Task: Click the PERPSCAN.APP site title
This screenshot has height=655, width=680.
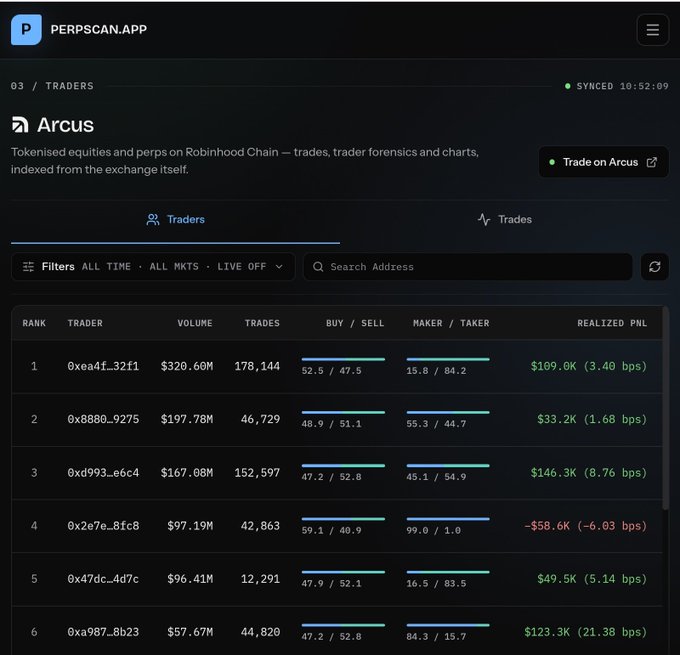Action: [98, 29]
